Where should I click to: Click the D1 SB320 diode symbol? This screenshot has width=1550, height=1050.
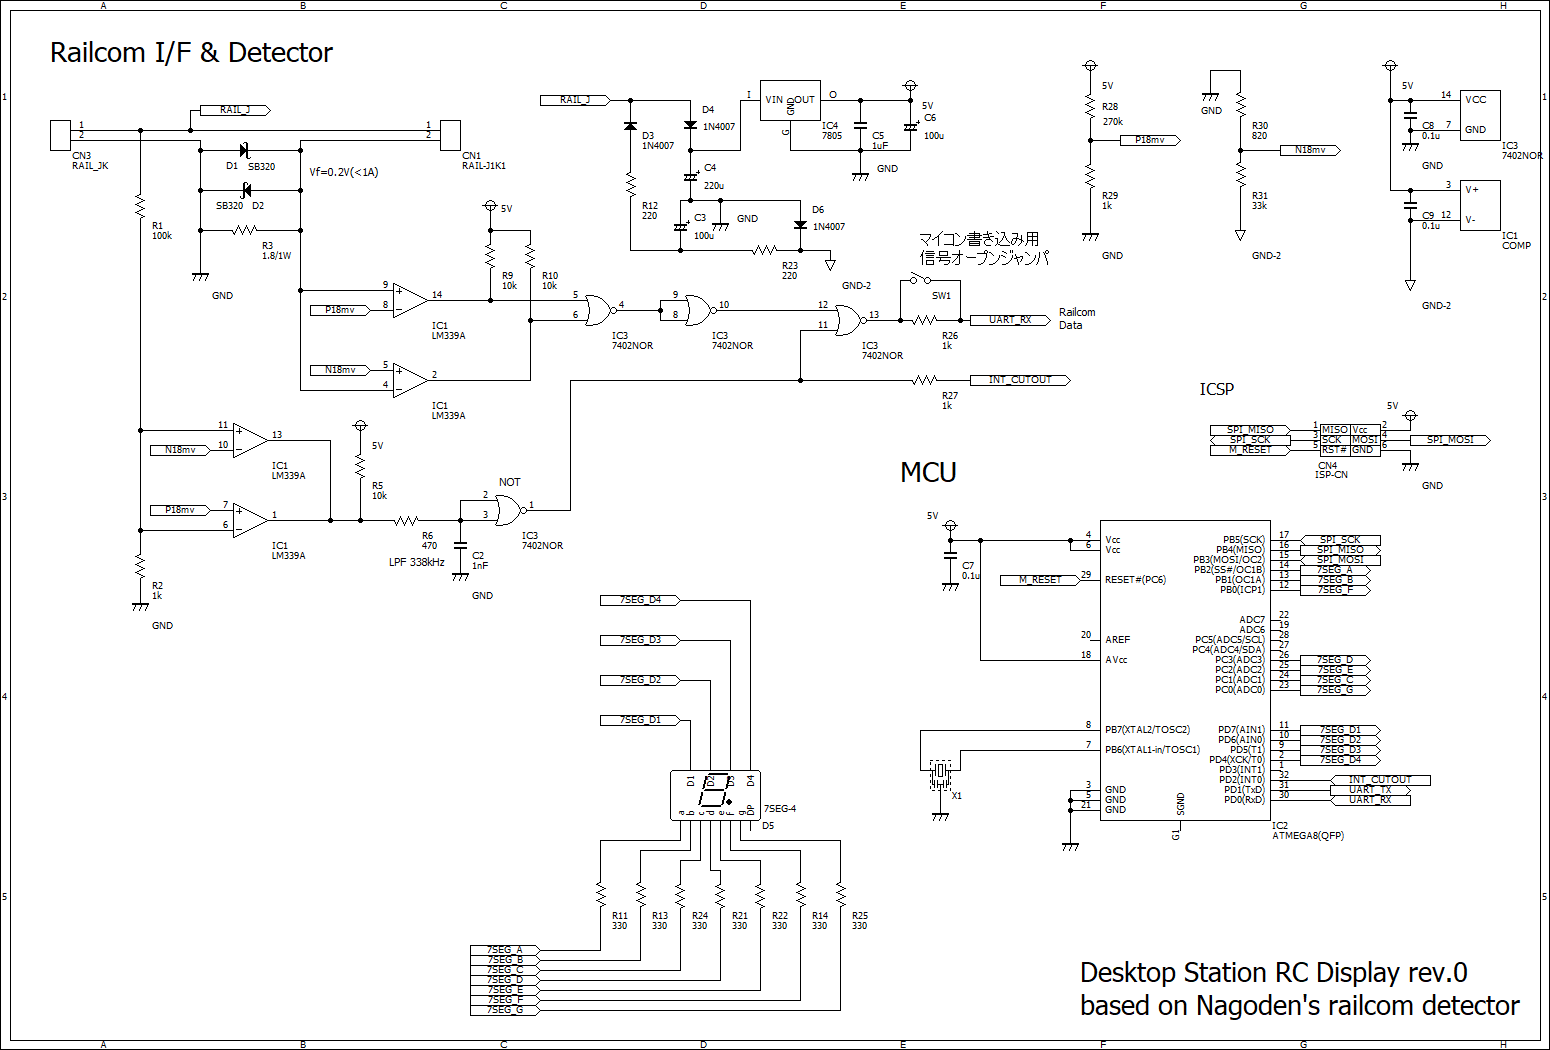click(x=244, y=150)
